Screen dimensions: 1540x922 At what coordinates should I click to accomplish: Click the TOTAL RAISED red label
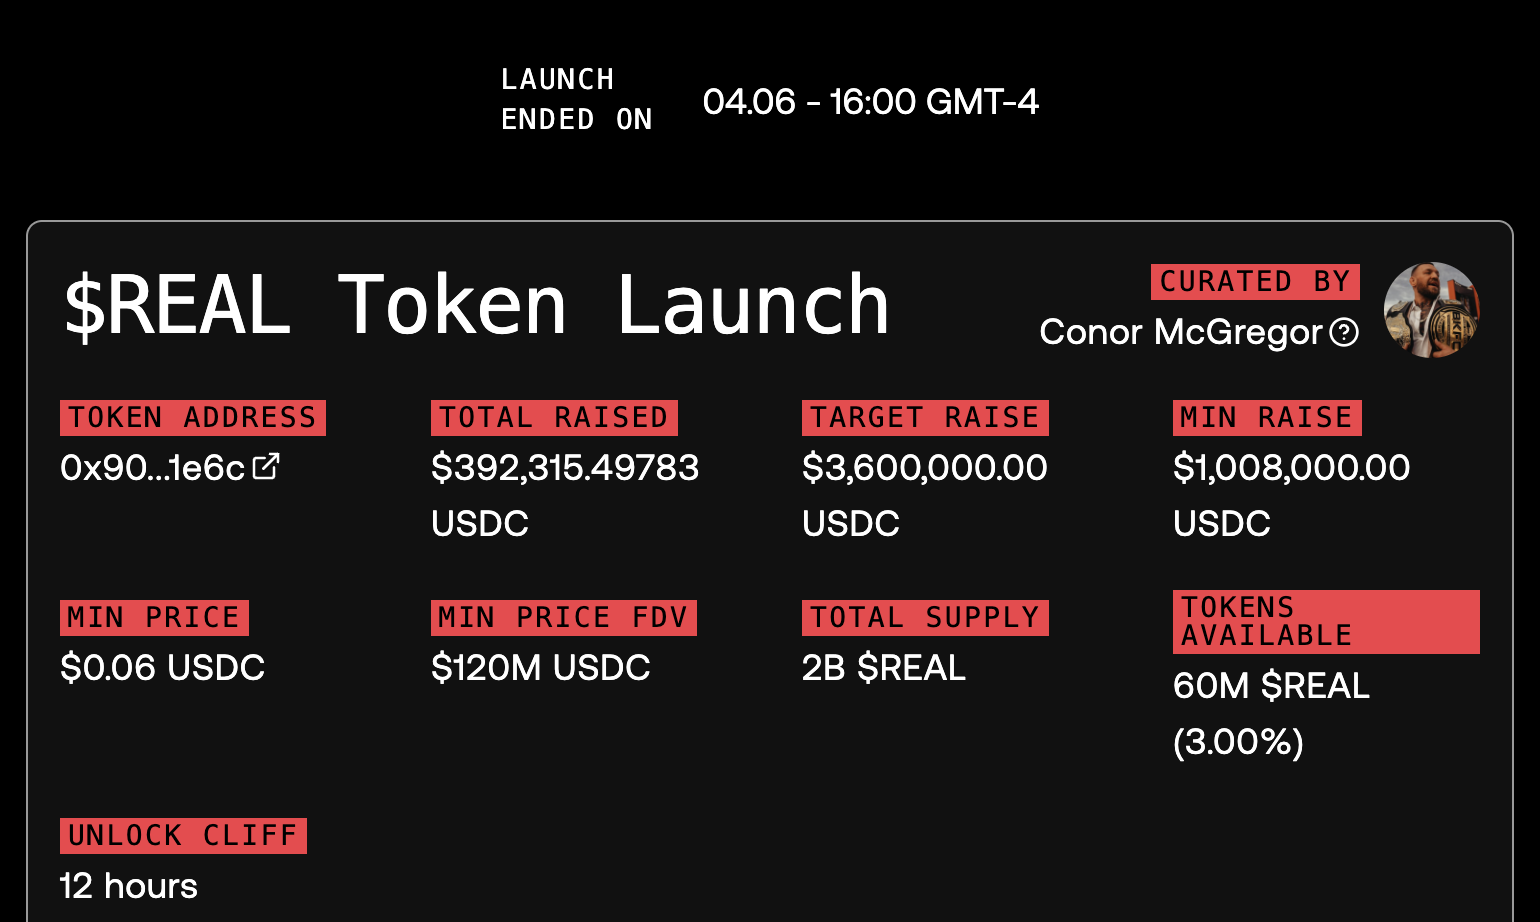tap(554, 417)
